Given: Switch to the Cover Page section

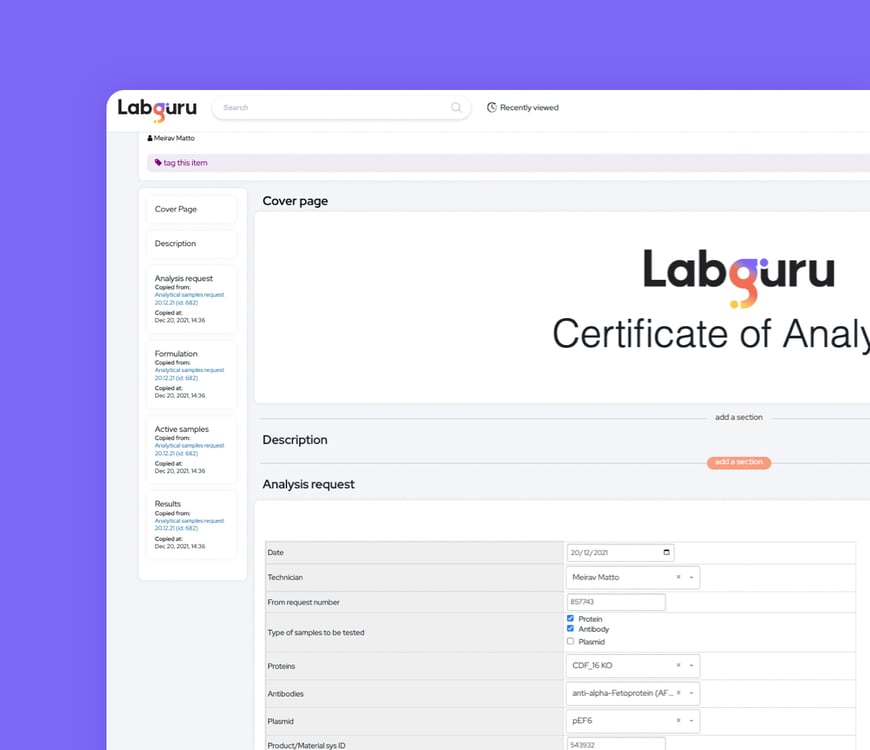Looking at the screenshot, I should tap(176, 209).
